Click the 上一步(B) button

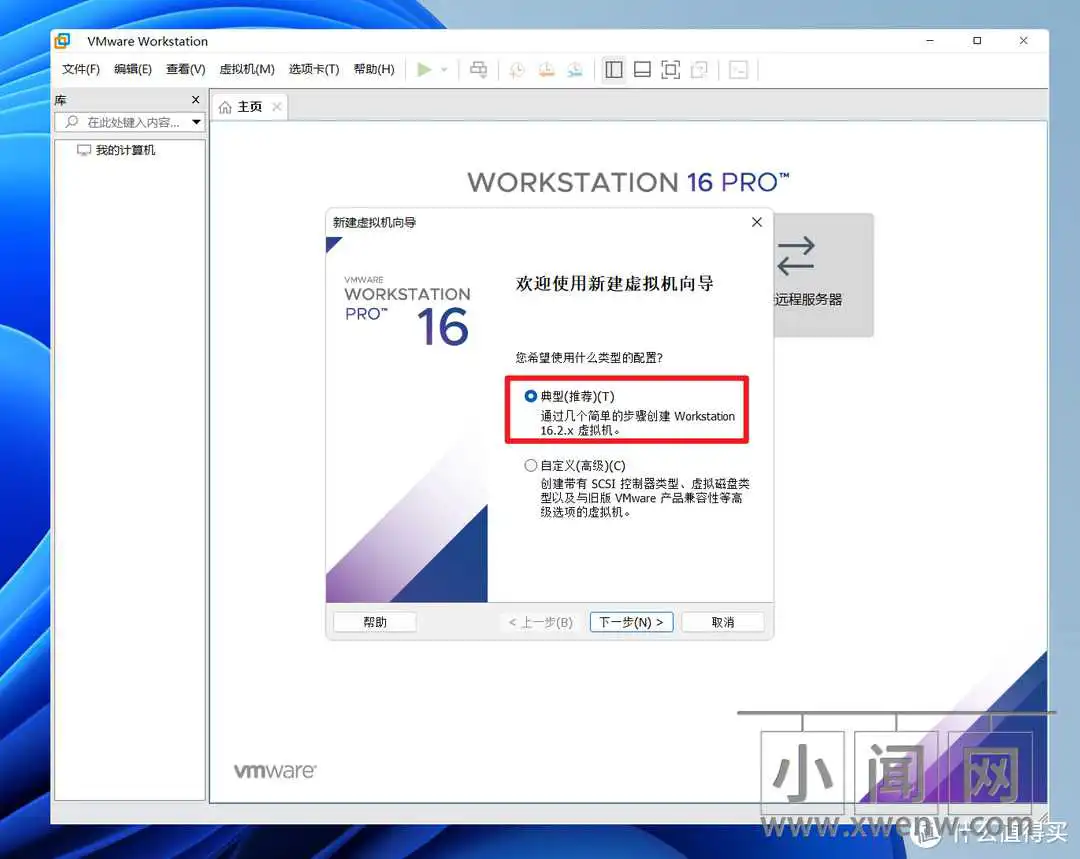(x=541, y=622)
